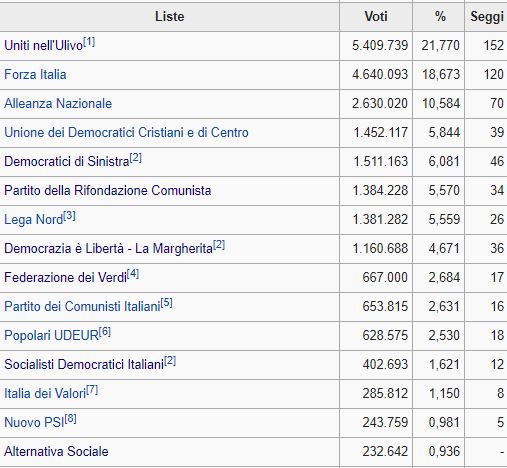This screenshot has height=468, width=507.
Task: Select vote count 1.381.282
Action: (x=380, y=220)
